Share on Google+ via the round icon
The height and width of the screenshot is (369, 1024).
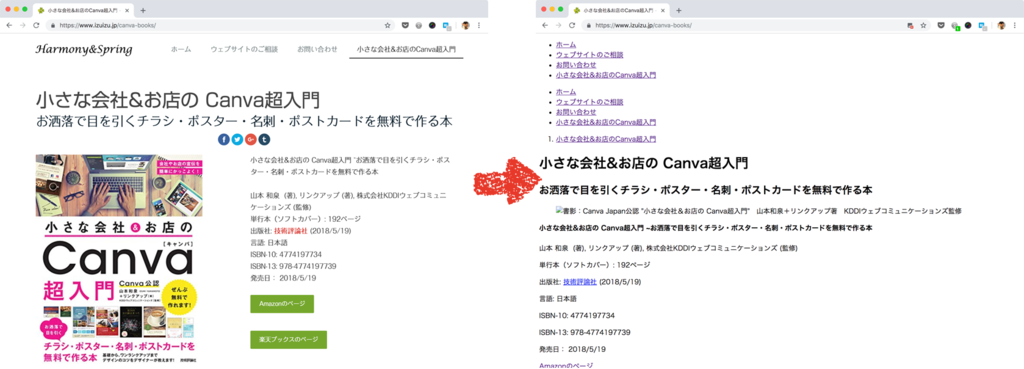coord(251,139)
